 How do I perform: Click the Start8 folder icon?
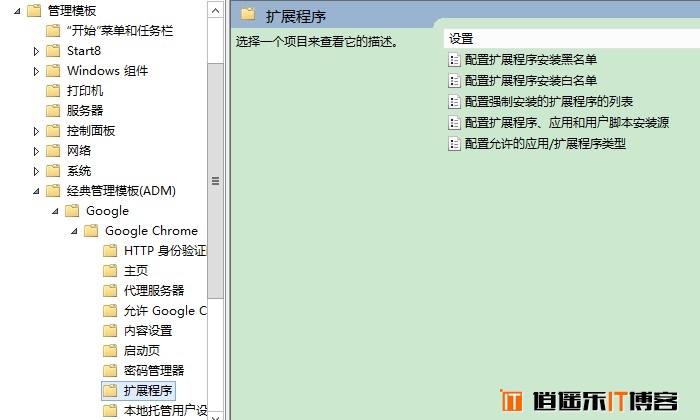point(53,51)
